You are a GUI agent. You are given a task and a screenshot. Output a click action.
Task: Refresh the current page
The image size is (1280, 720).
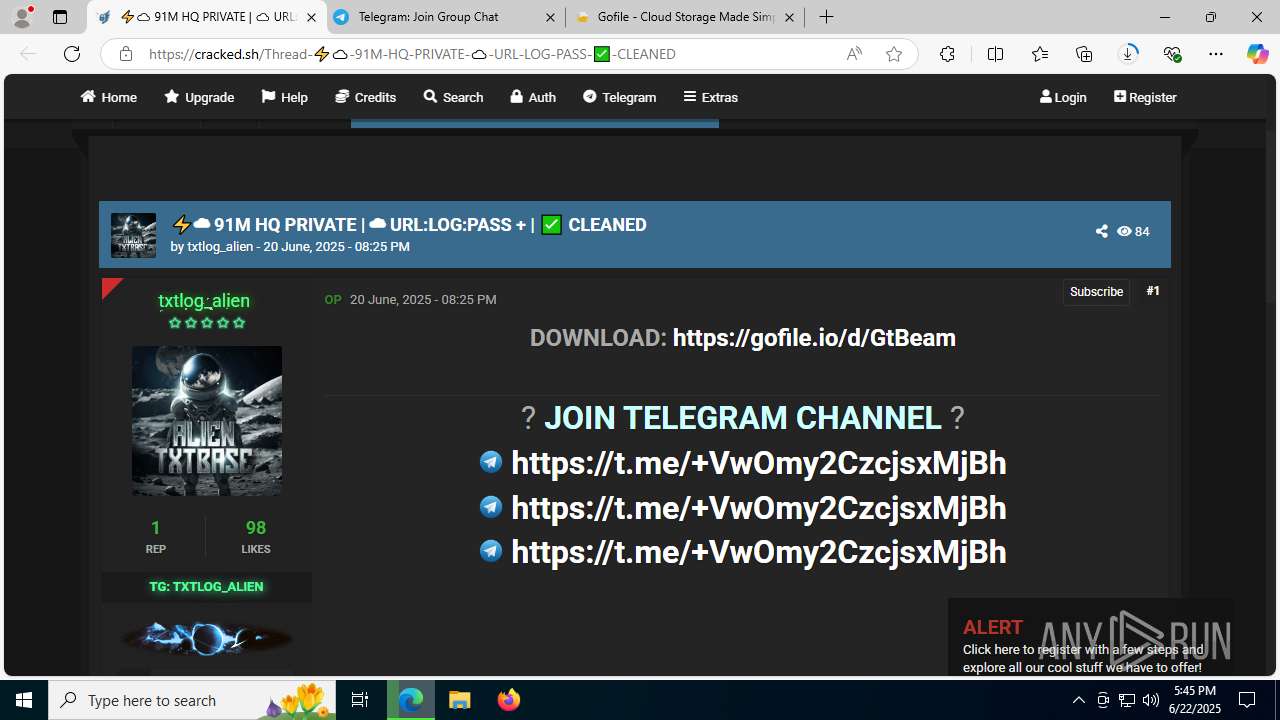pos(72,54)
